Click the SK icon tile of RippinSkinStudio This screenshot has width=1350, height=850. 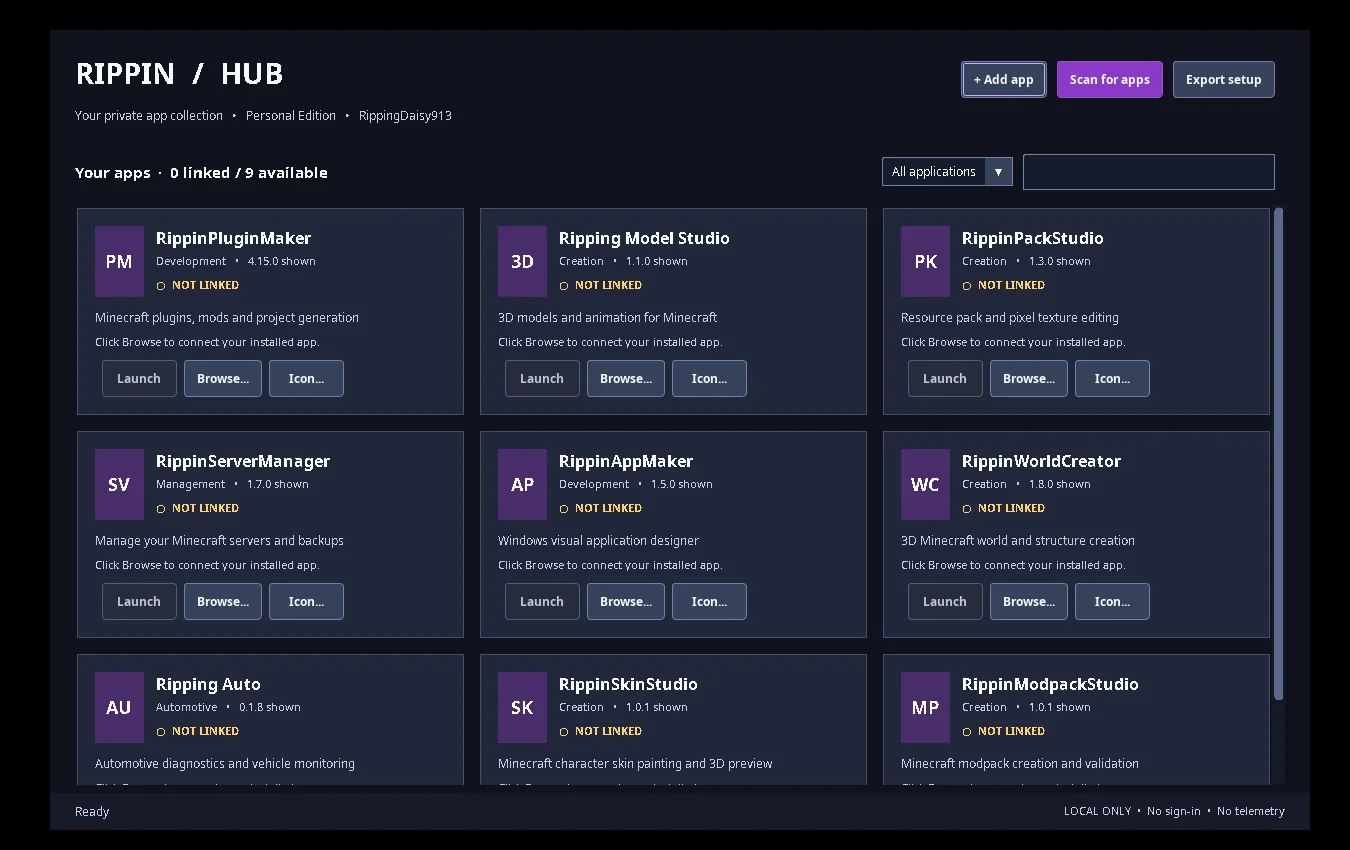[522, 707]
